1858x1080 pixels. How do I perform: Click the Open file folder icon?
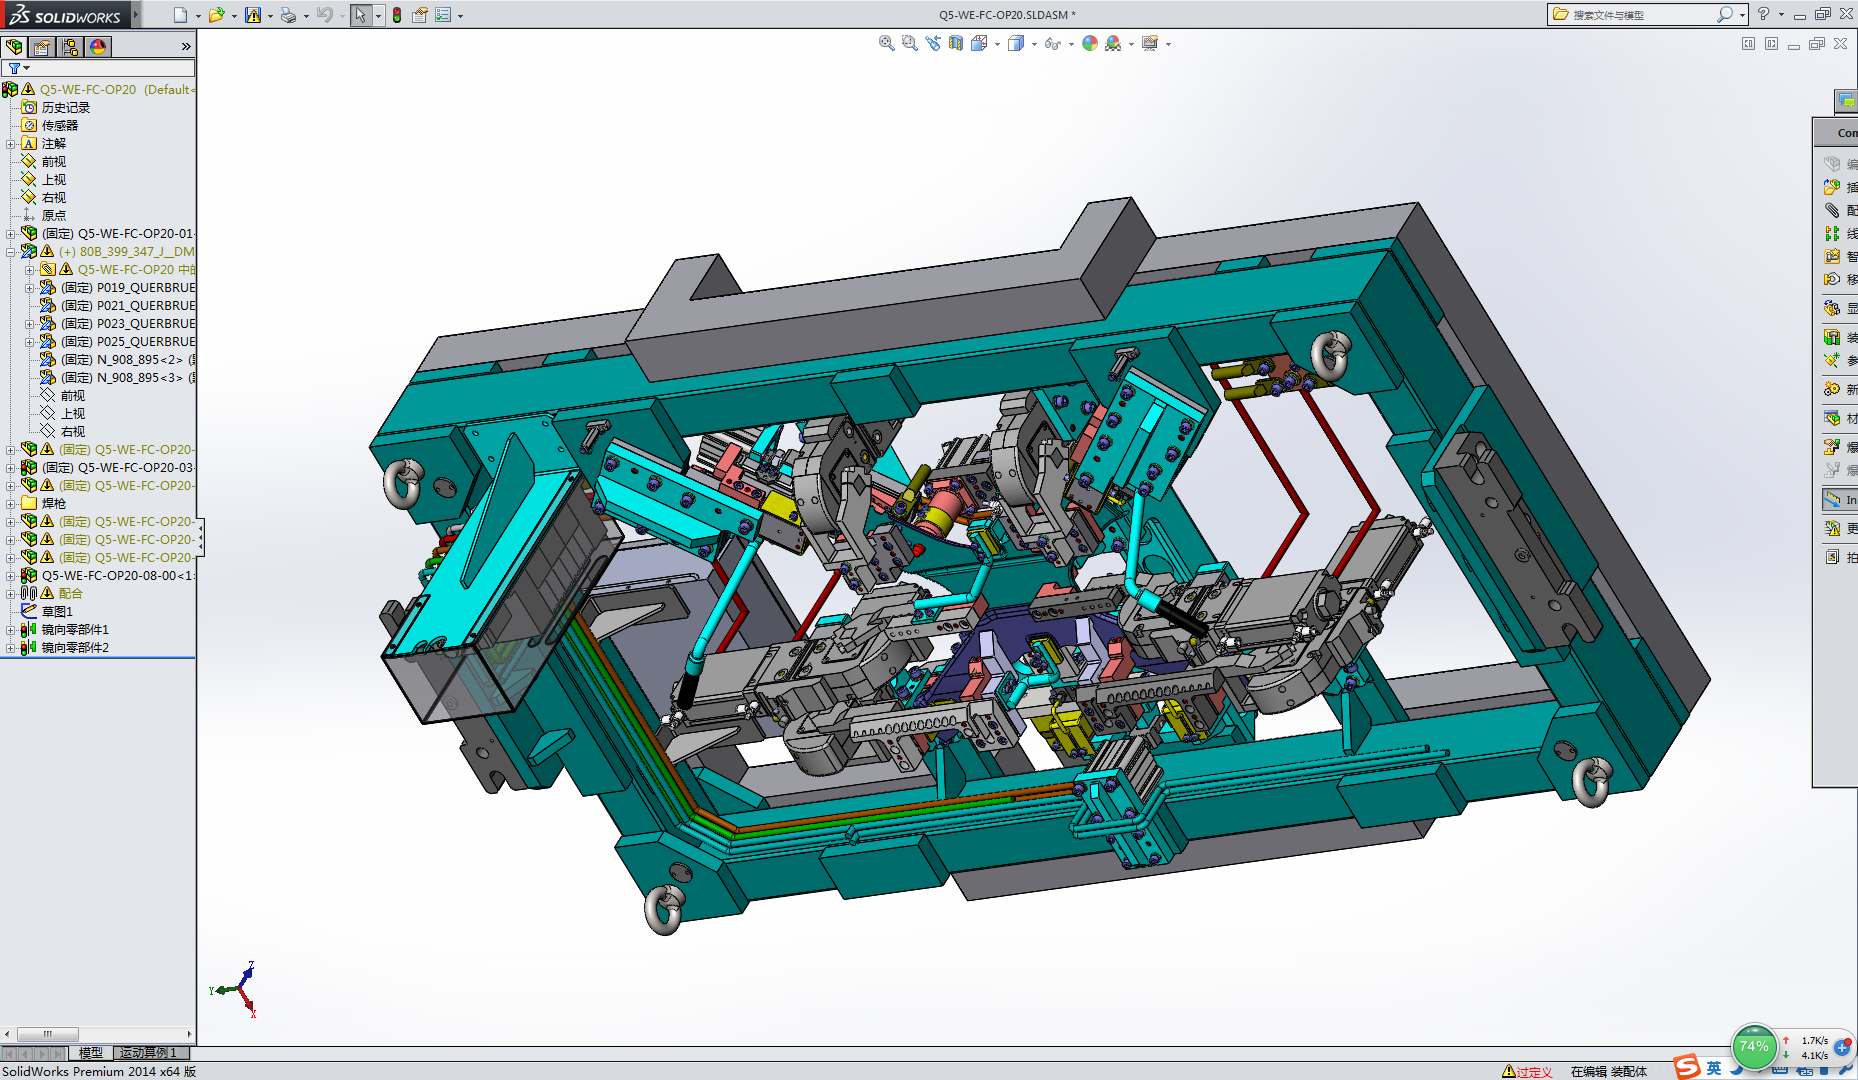coord(216,15)
